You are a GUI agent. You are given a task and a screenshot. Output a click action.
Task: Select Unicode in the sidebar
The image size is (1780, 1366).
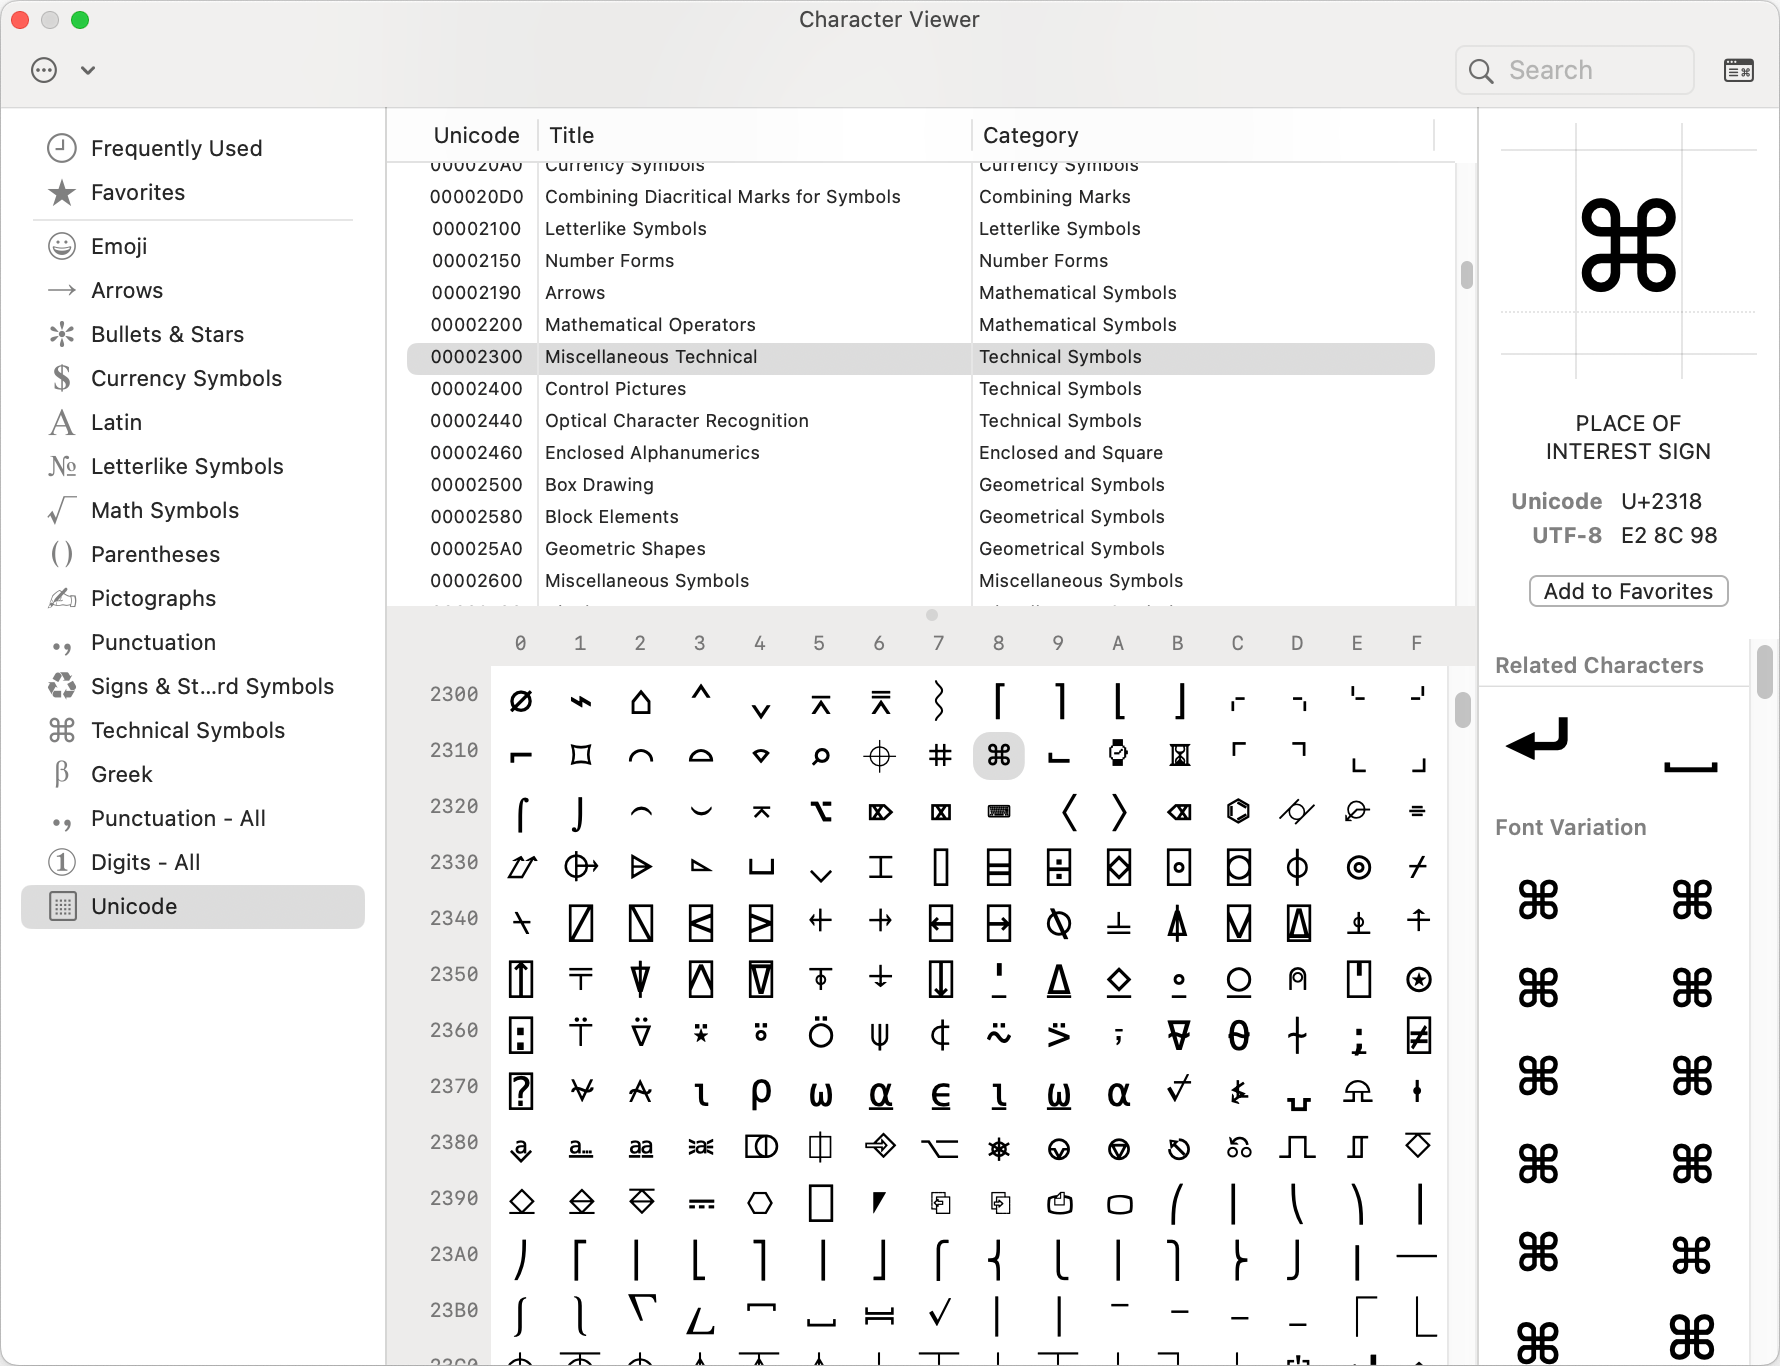193,906
